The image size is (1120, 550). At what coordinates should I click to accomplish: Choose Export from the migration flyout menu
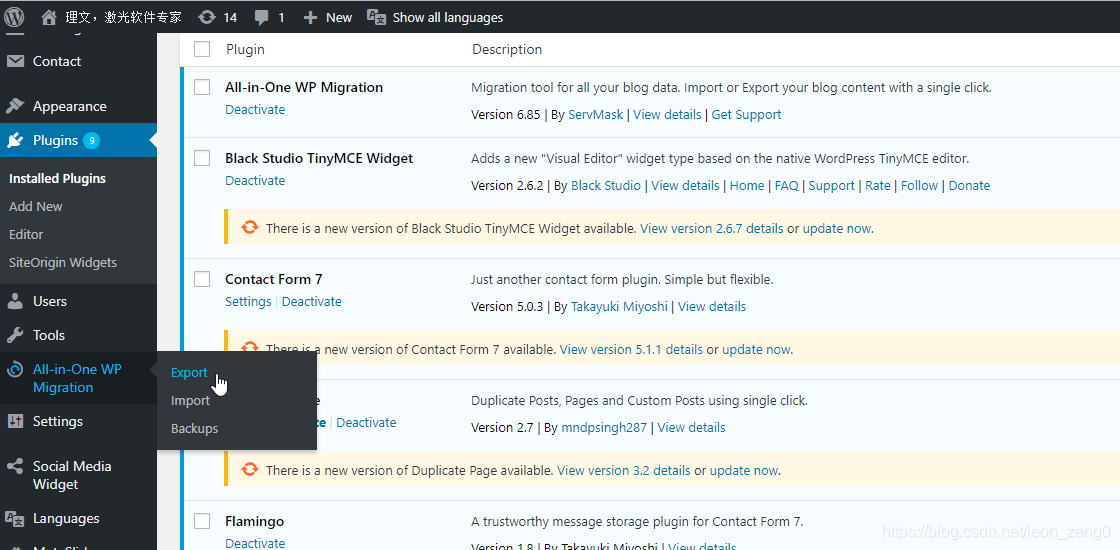[189, 372]
